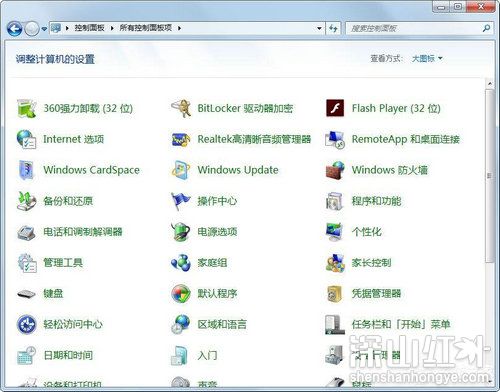
Task: Click the magnifier search icon
Action: point(486,28)
